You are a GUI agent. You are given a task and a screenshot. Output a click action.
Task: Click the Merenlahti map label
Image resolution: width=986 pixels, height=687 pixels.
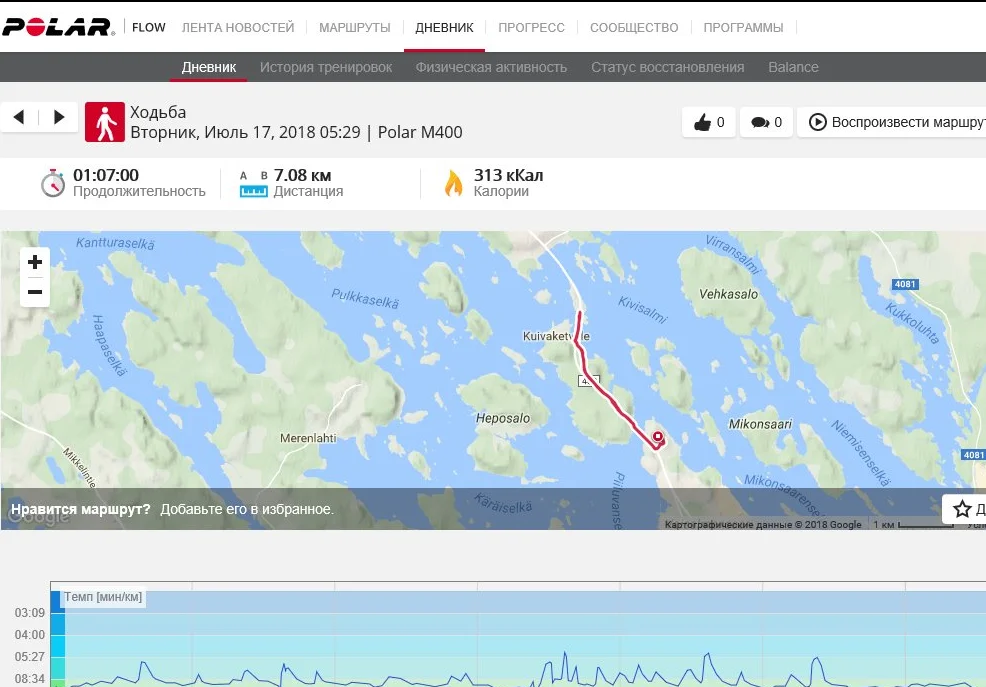point(308,437)
